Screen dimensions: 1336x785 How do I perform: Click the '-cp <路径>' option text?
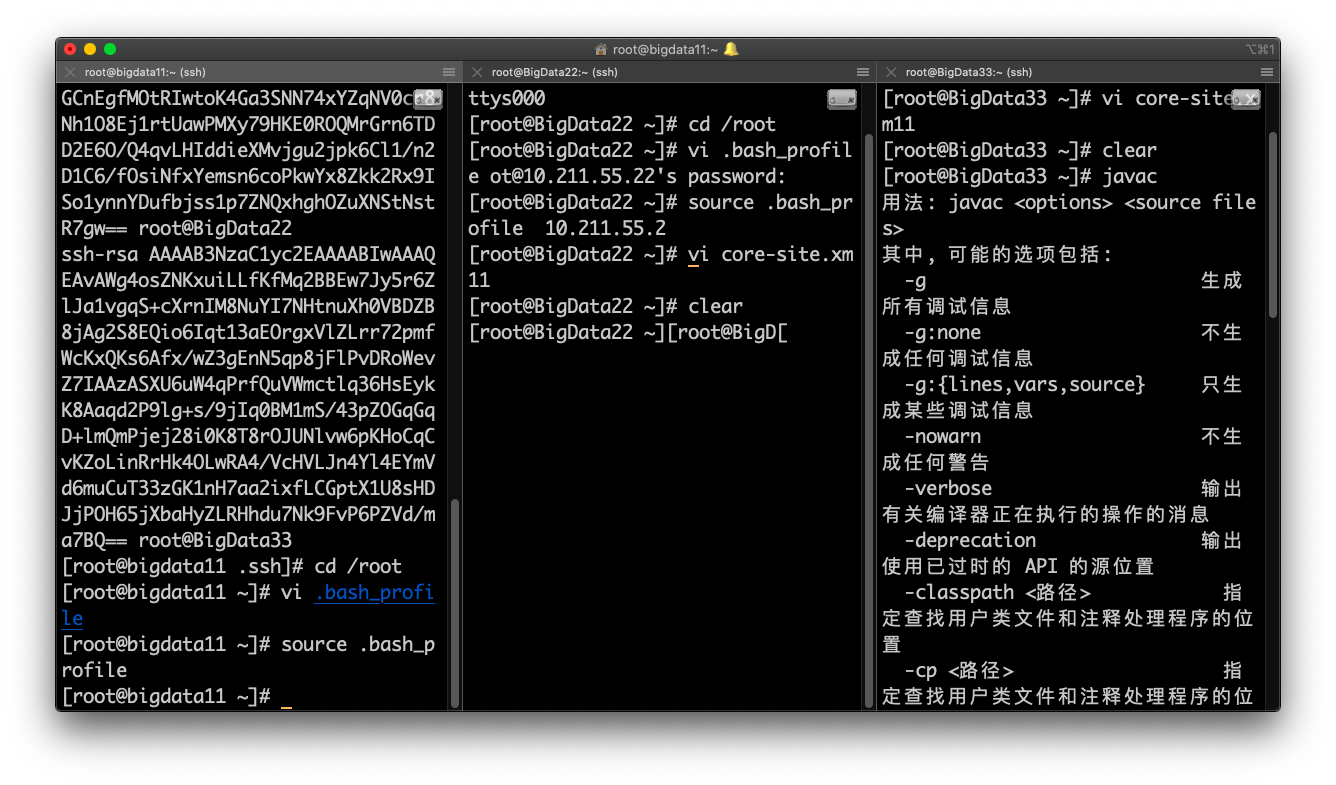click(x=959, y=670)
